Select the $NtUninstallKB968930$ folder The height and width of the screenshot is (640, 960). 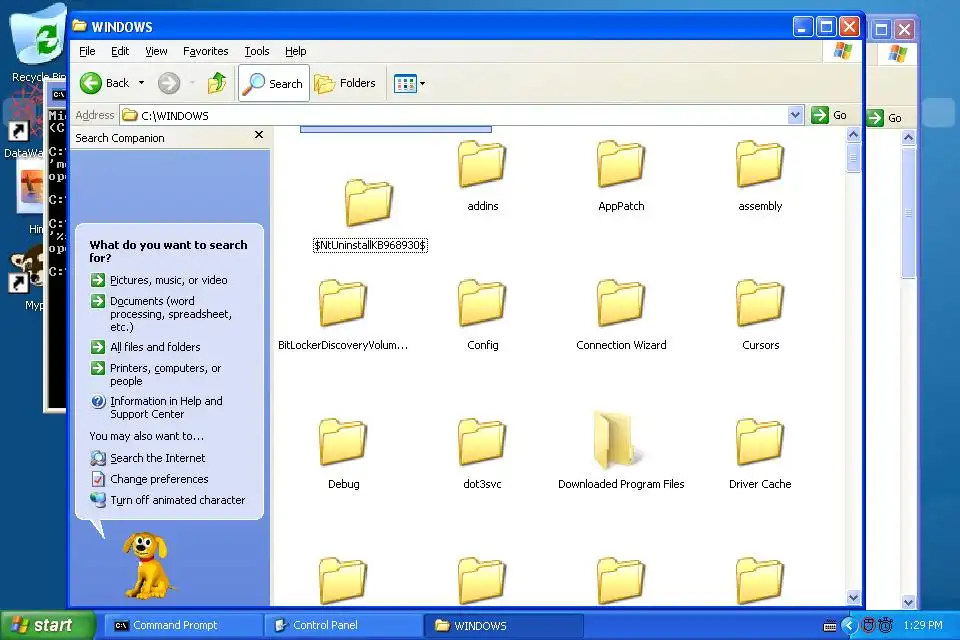click(x=370, y=216)
